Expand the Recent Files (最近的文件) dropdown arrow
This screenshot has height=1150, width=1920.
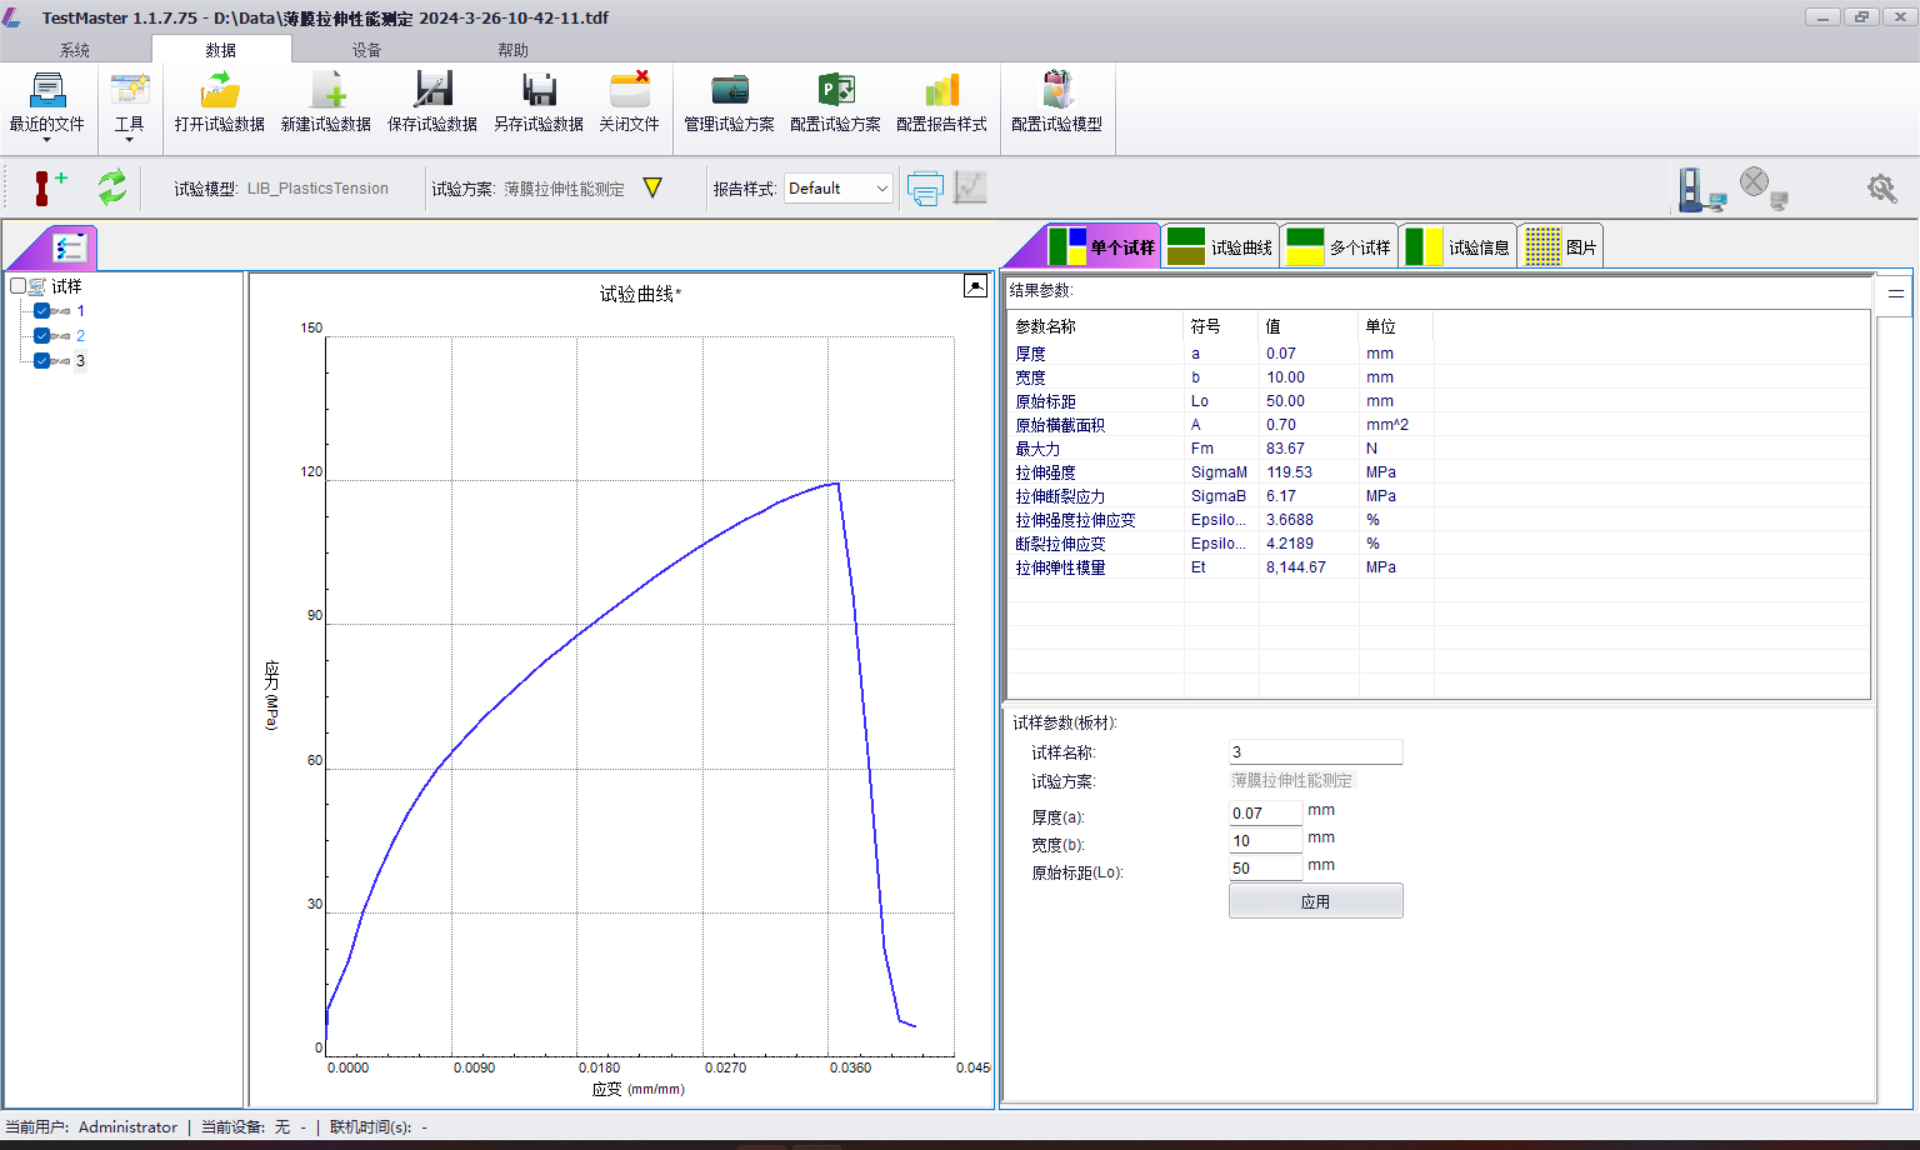[46, 140]
